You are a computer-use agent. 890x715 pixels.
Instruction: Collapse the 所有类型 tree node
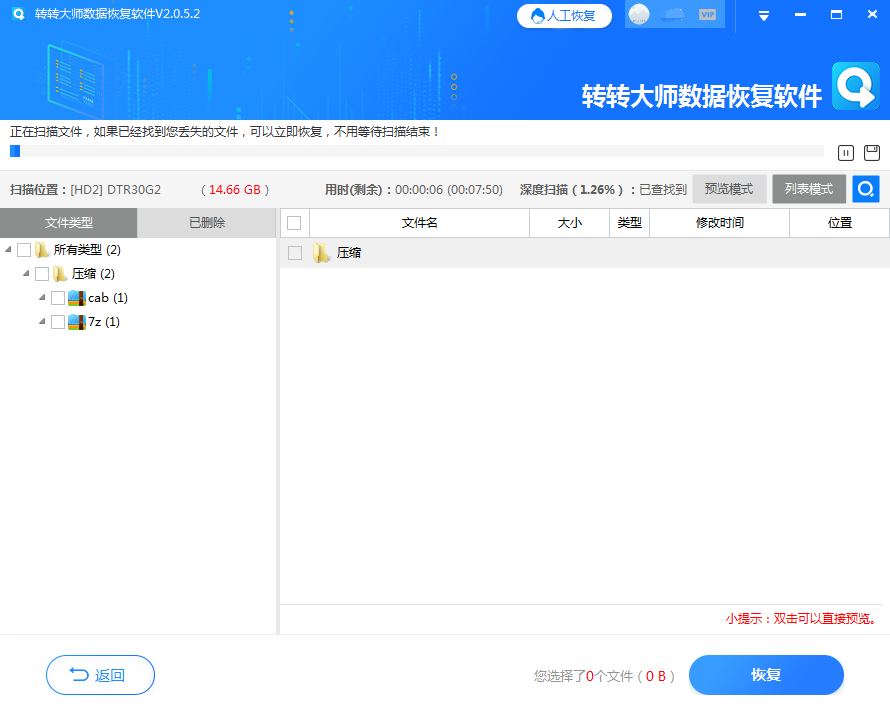pyautogui.click(x=8, y=249)
